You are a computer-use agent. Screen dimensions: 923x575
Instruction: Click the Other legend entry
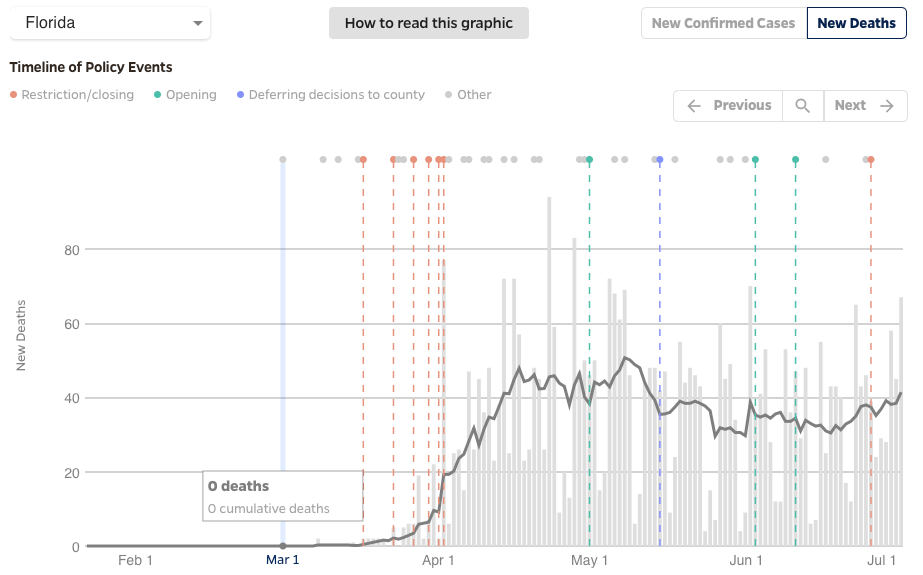tap(468, 95)
